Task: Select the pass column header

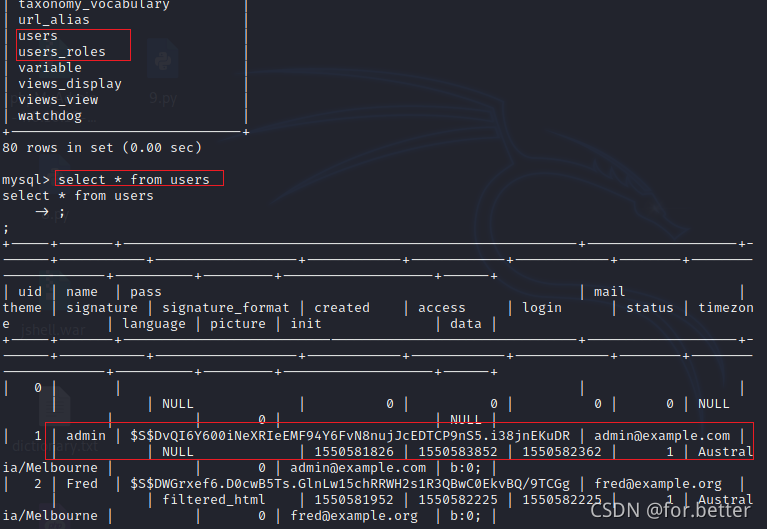Action: coord(146,292)
